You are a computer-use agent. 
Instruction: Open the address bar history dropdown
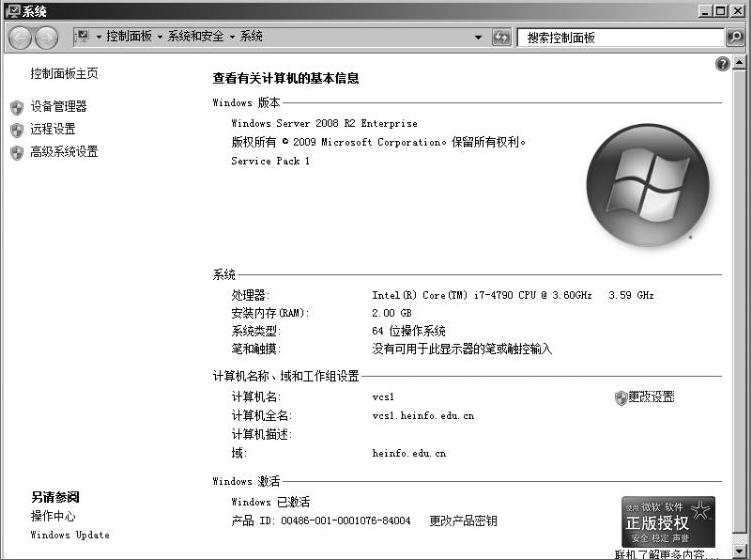(478, 37)
